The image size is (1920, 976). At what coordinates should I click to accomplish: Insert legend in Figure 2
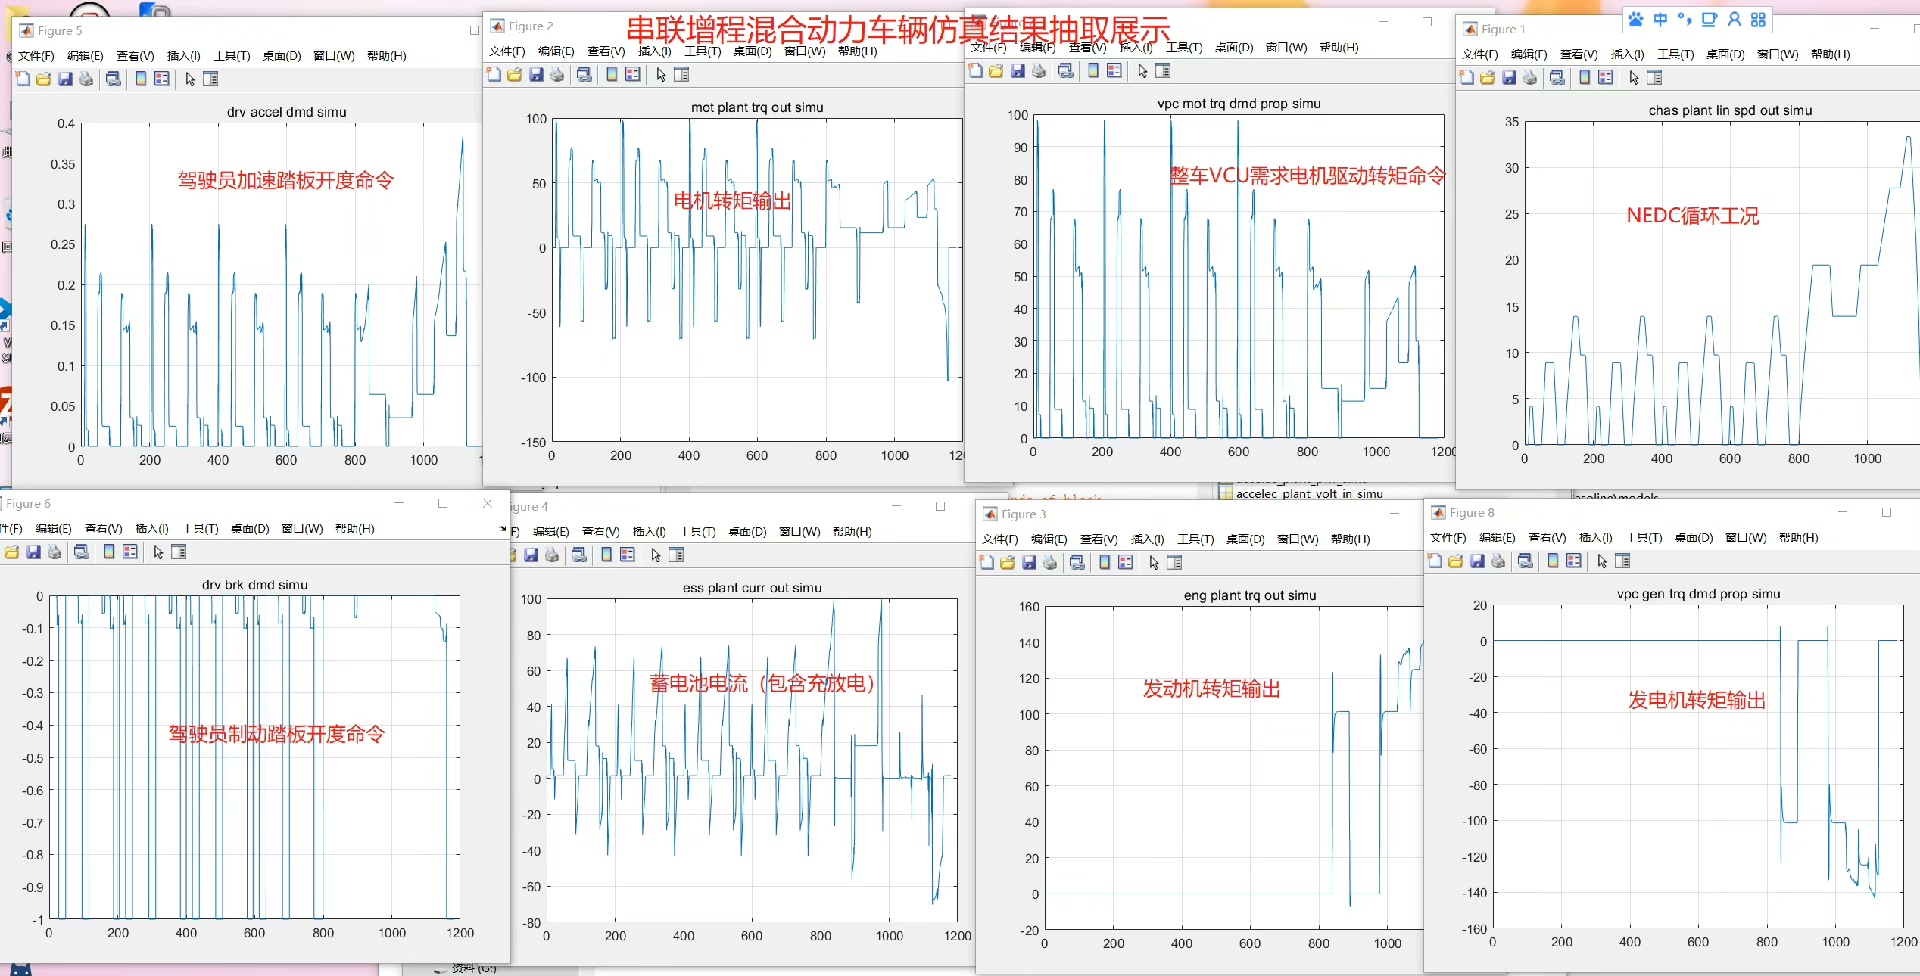[x=633, y=75]
